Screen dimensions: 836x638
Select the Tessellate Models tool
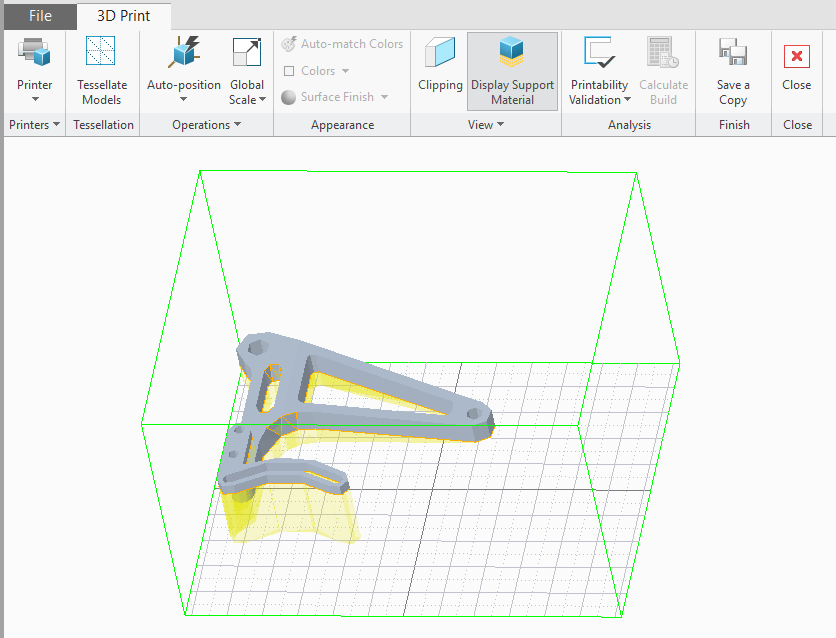[101, 54]
